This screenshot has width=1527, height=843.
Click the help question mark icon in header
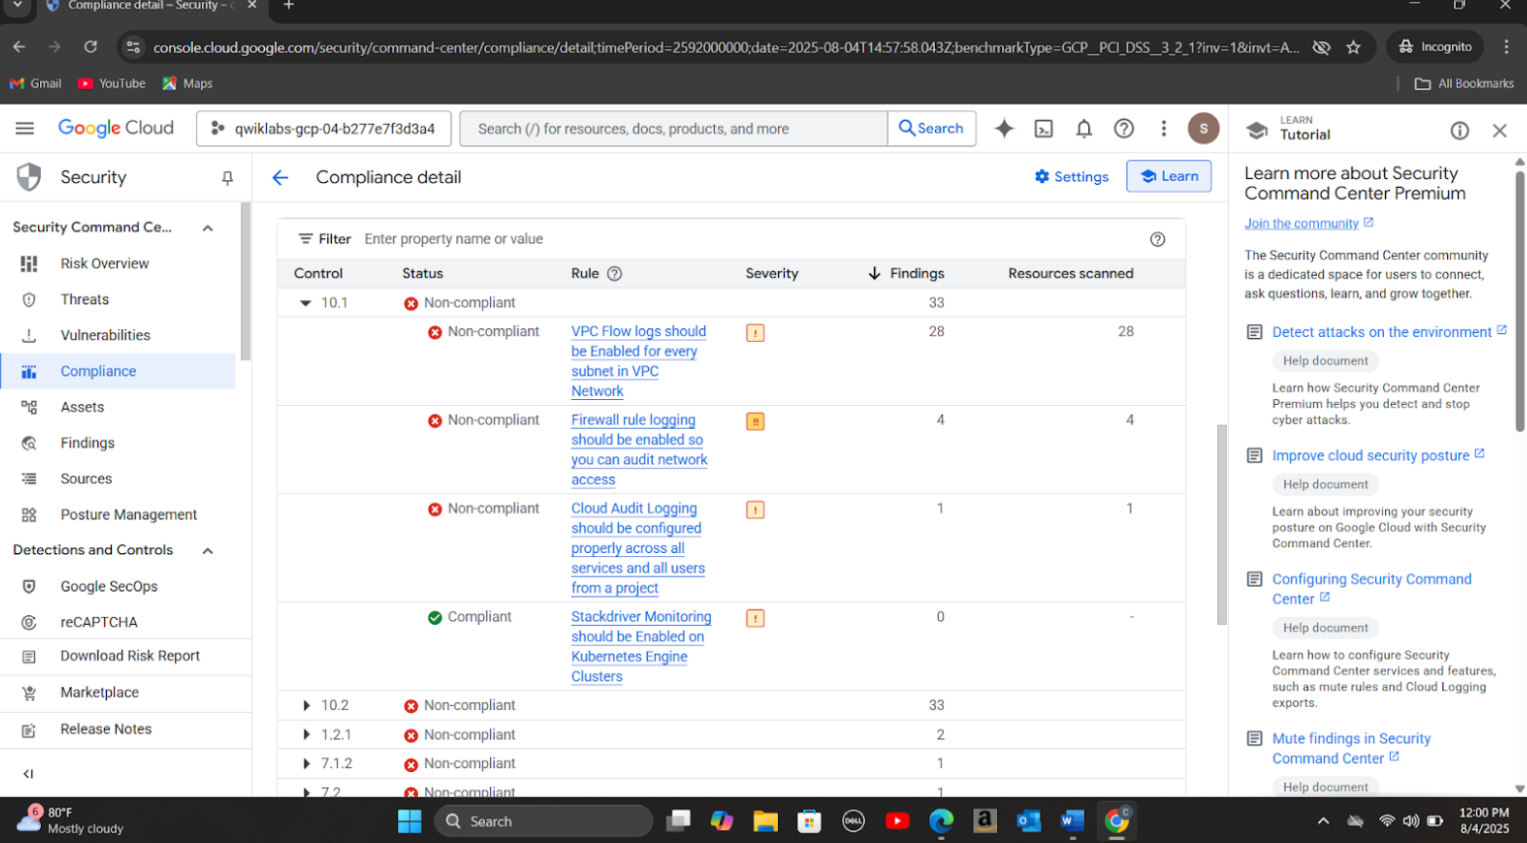1123,129
